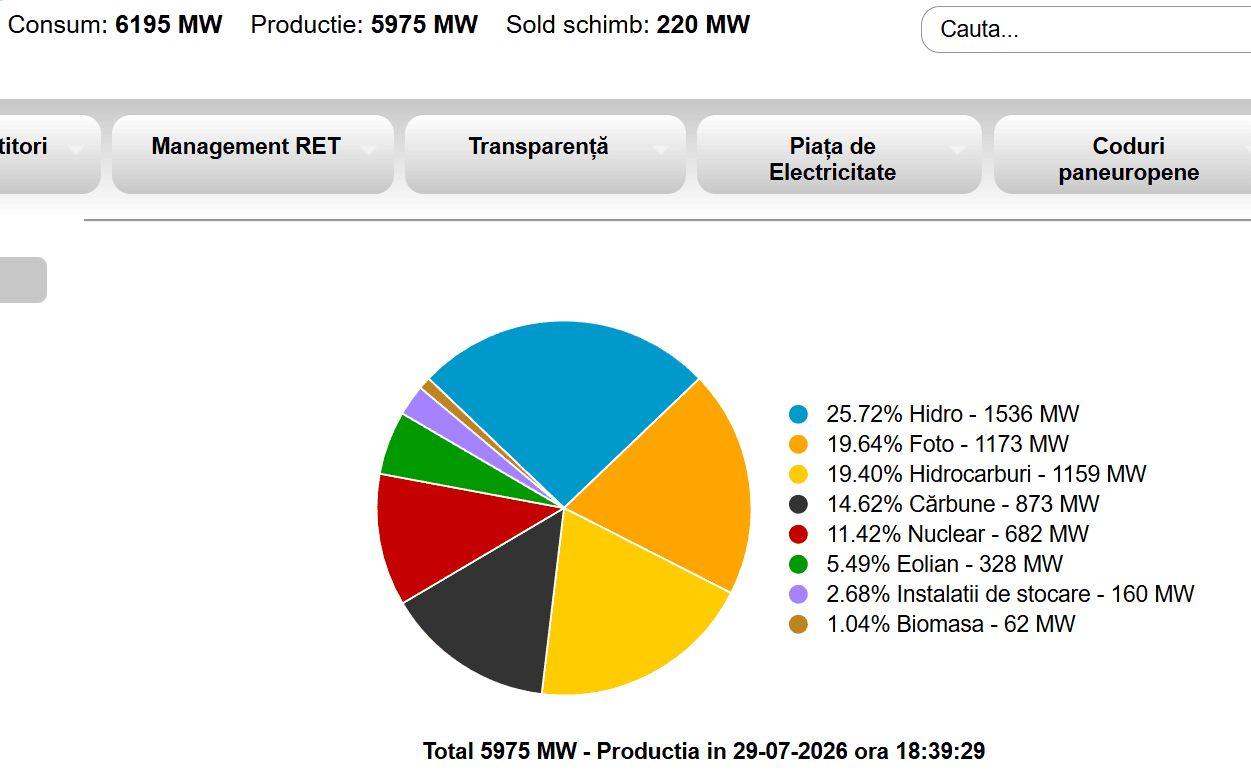Click the blue Hidro legend dot
This screenshot has height=775, width=1251.
798,414
